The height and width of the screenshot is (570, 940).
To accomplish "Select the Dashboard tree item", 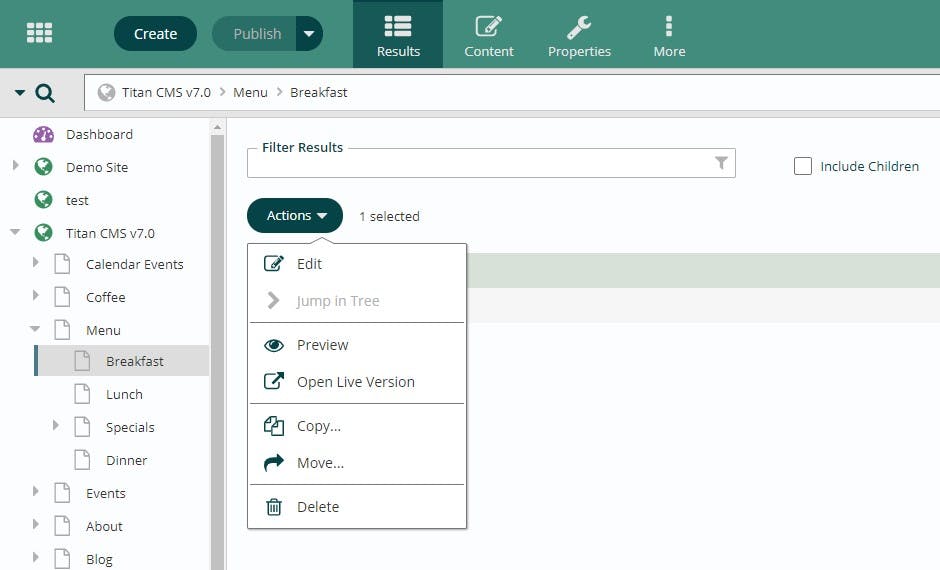I will (100, 134).
